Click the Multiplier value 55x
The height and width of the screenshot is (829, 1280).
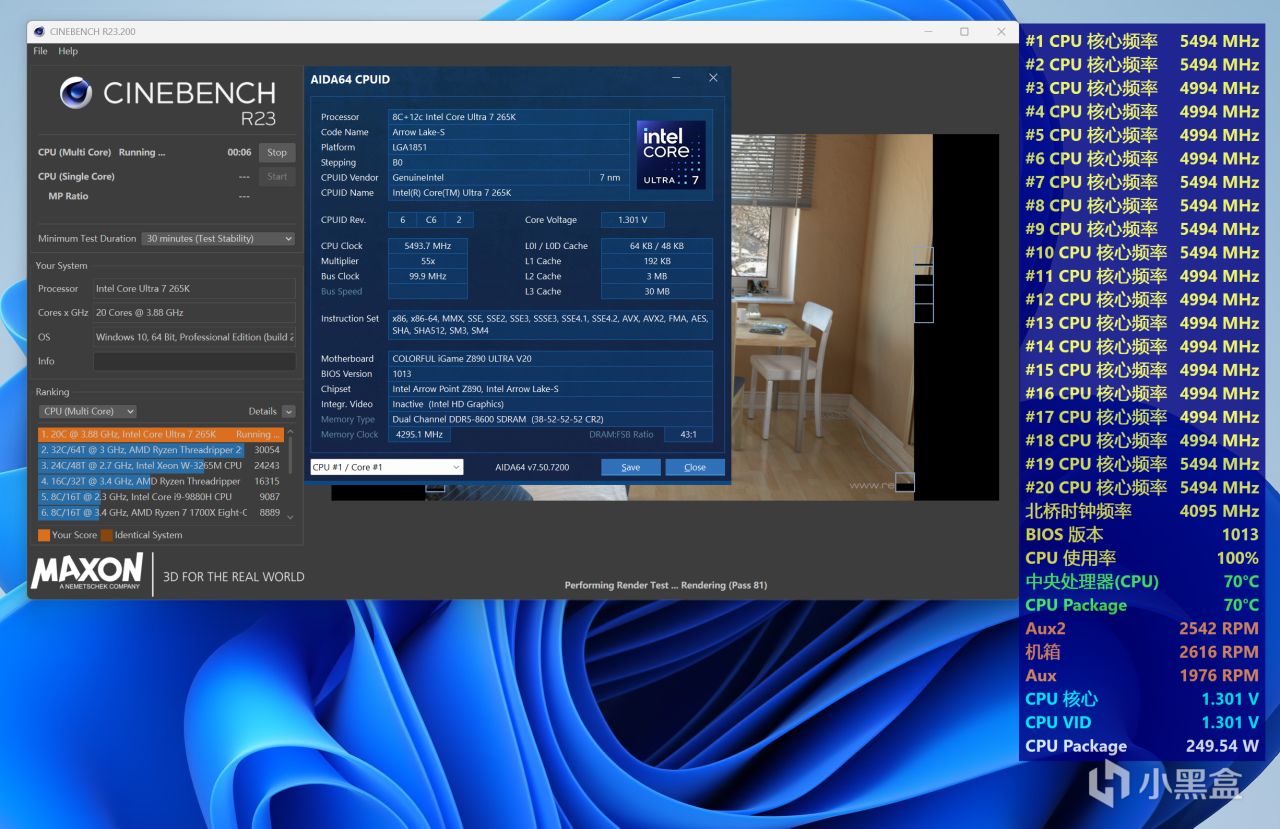tap(428, 261)
